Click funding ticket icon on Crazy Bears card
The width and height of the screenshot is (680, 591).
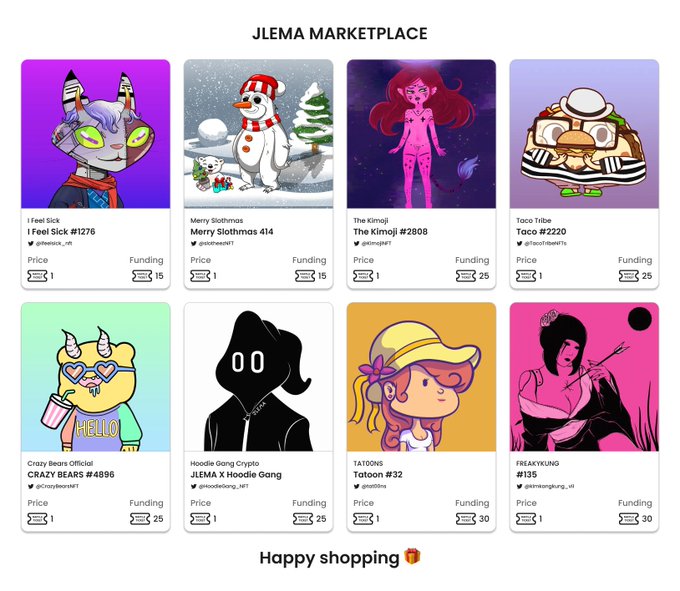pos(140,519)
